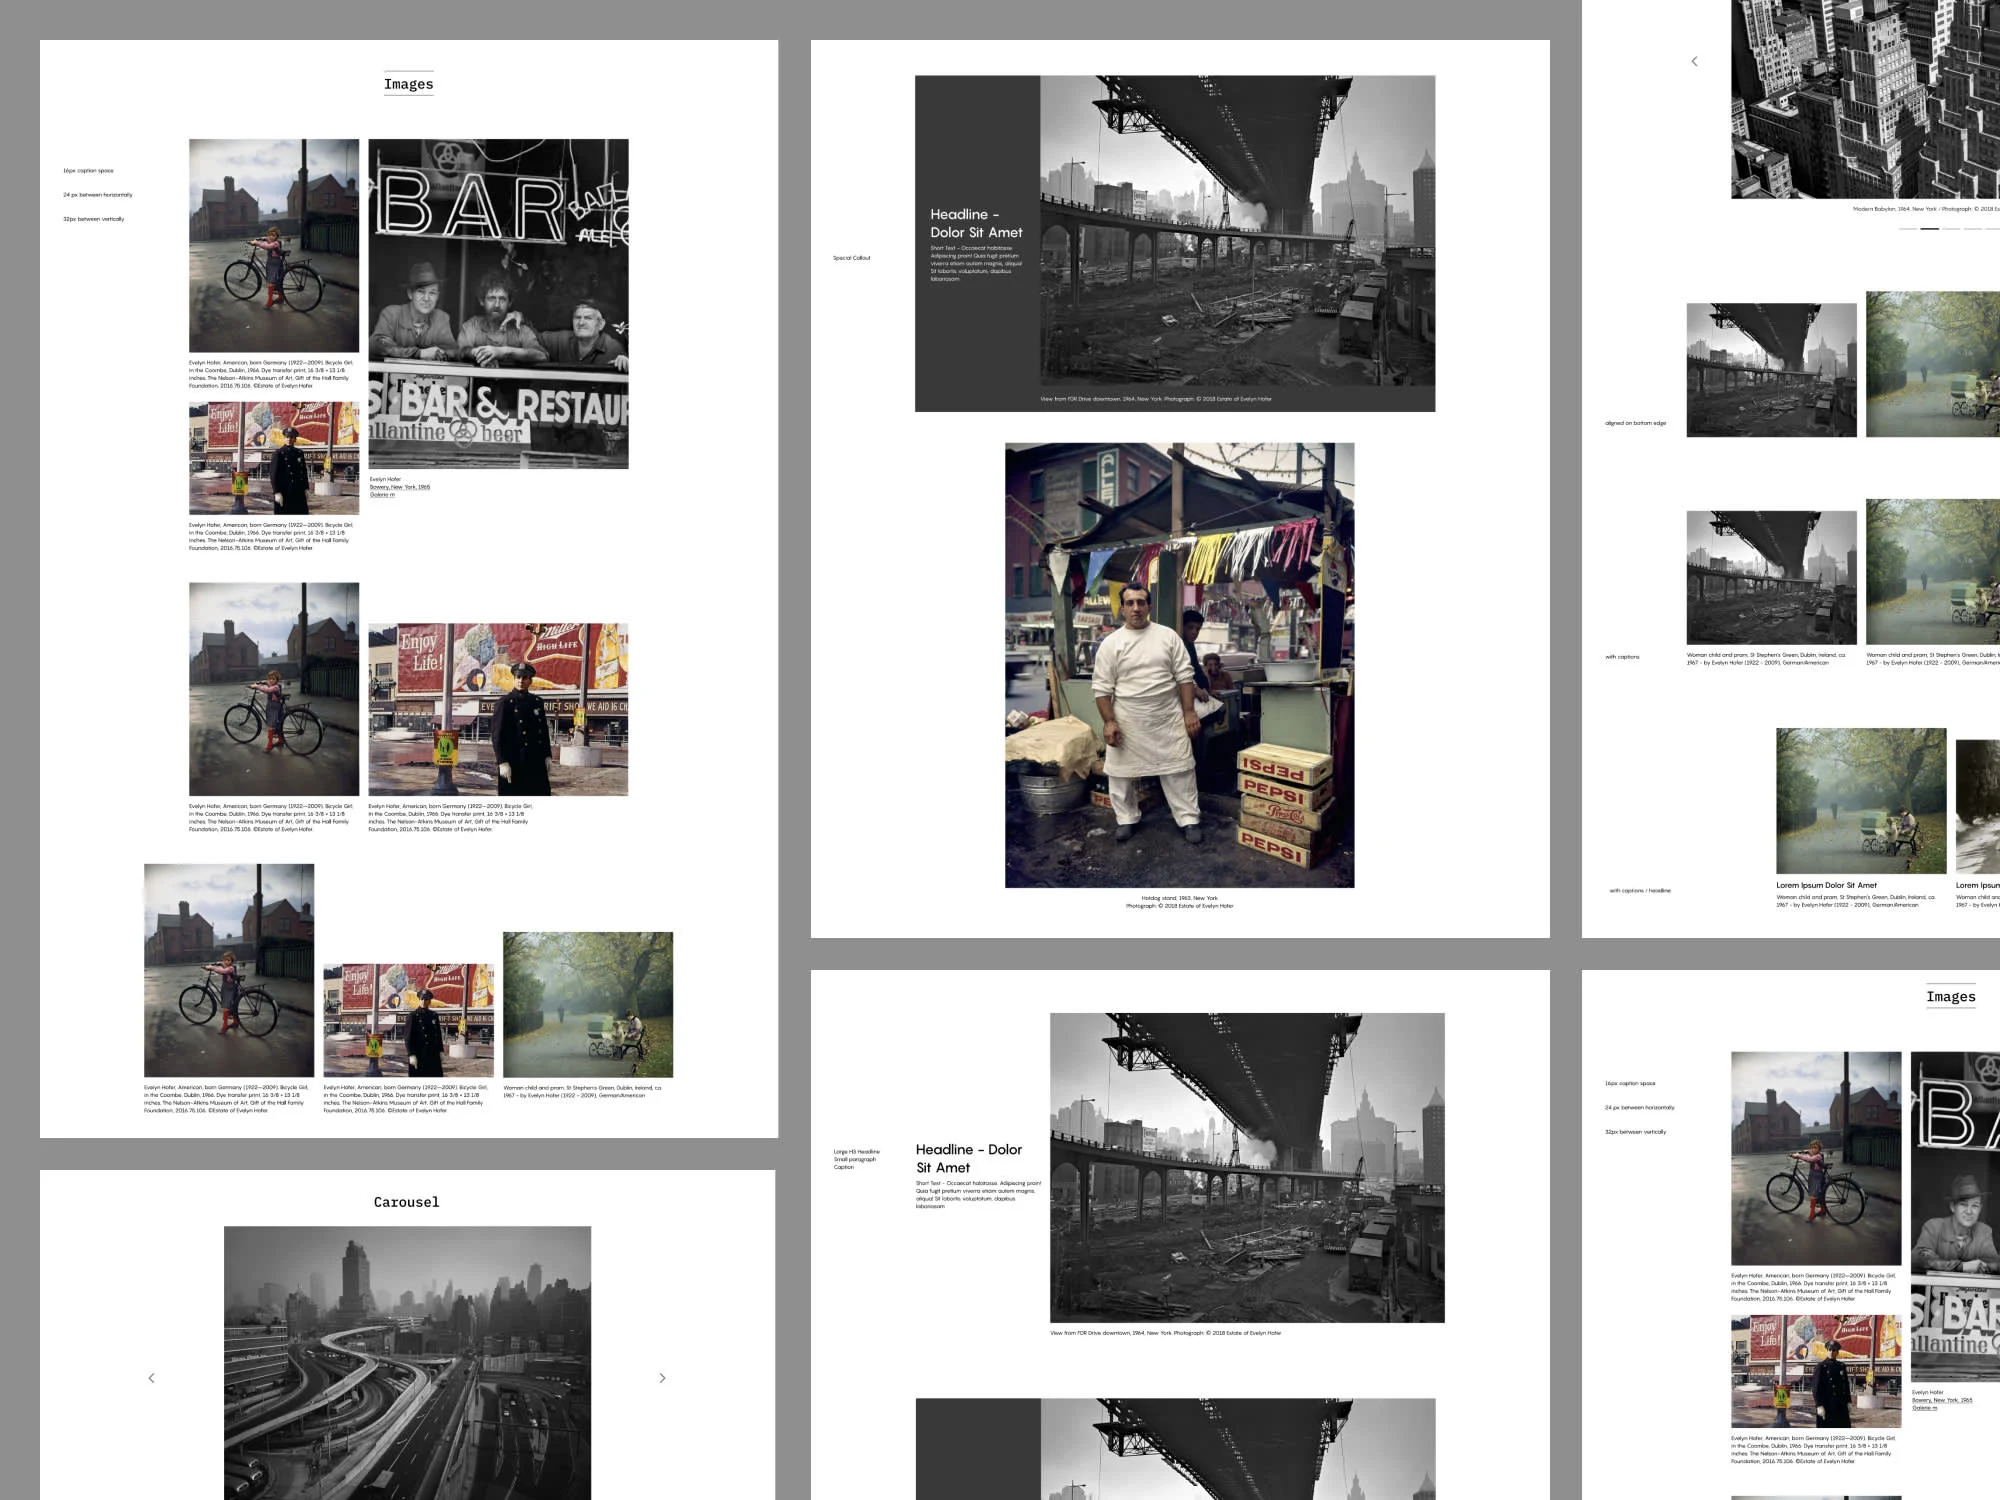Click the 'Lorem Ipsum Dolor Sit Amet' headline

(x=1826, y=885)
